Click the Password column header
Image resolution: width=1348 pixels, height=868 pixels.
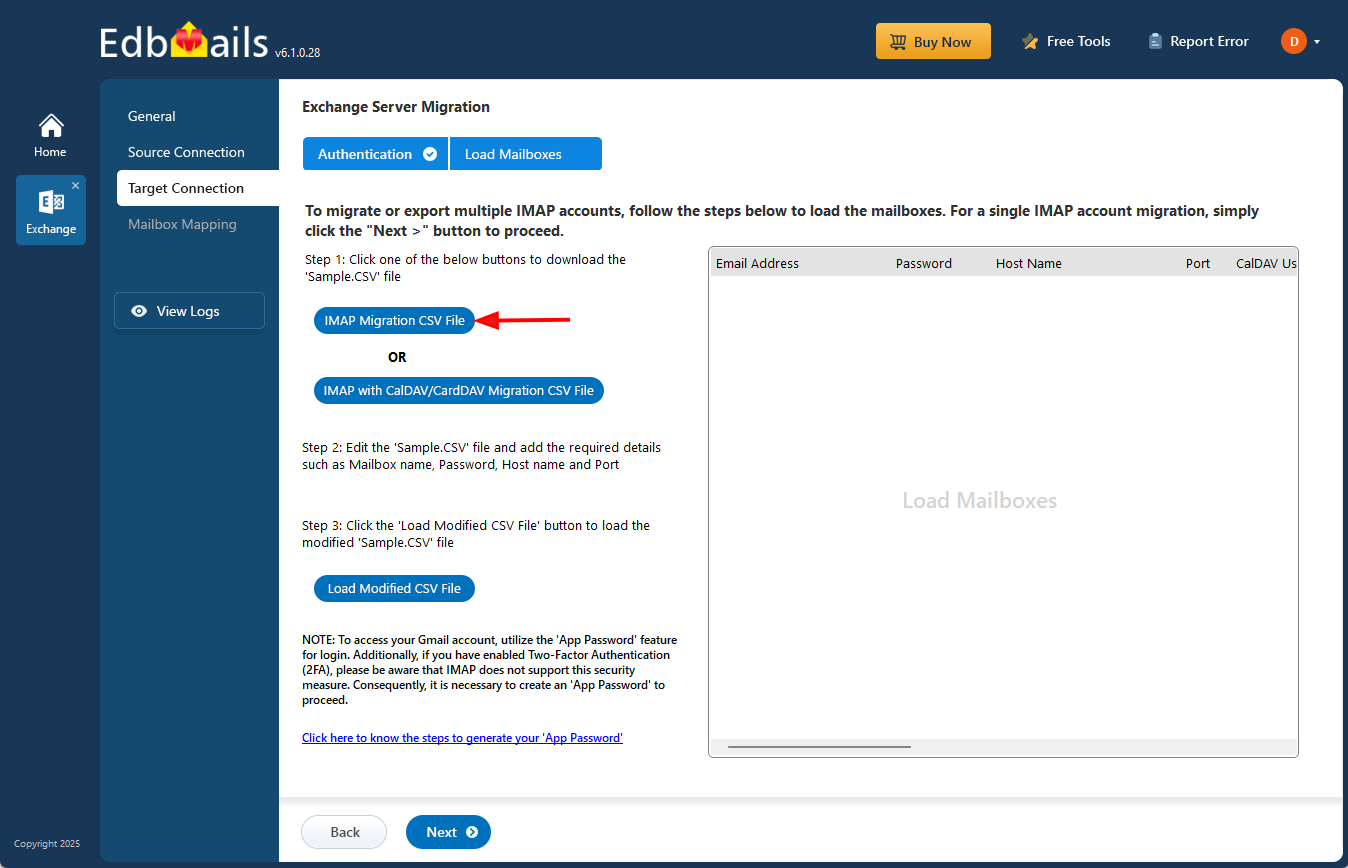pos(924,263)
